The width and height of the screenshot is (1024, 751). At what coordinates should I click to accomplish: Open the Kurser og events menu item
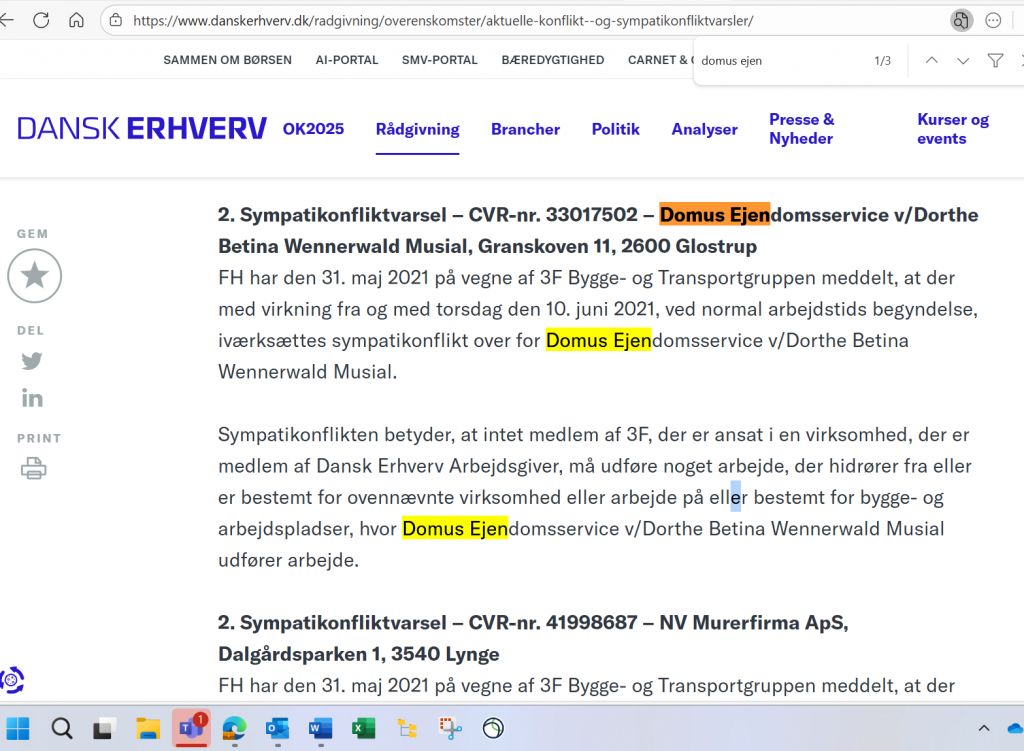[953, 129]
